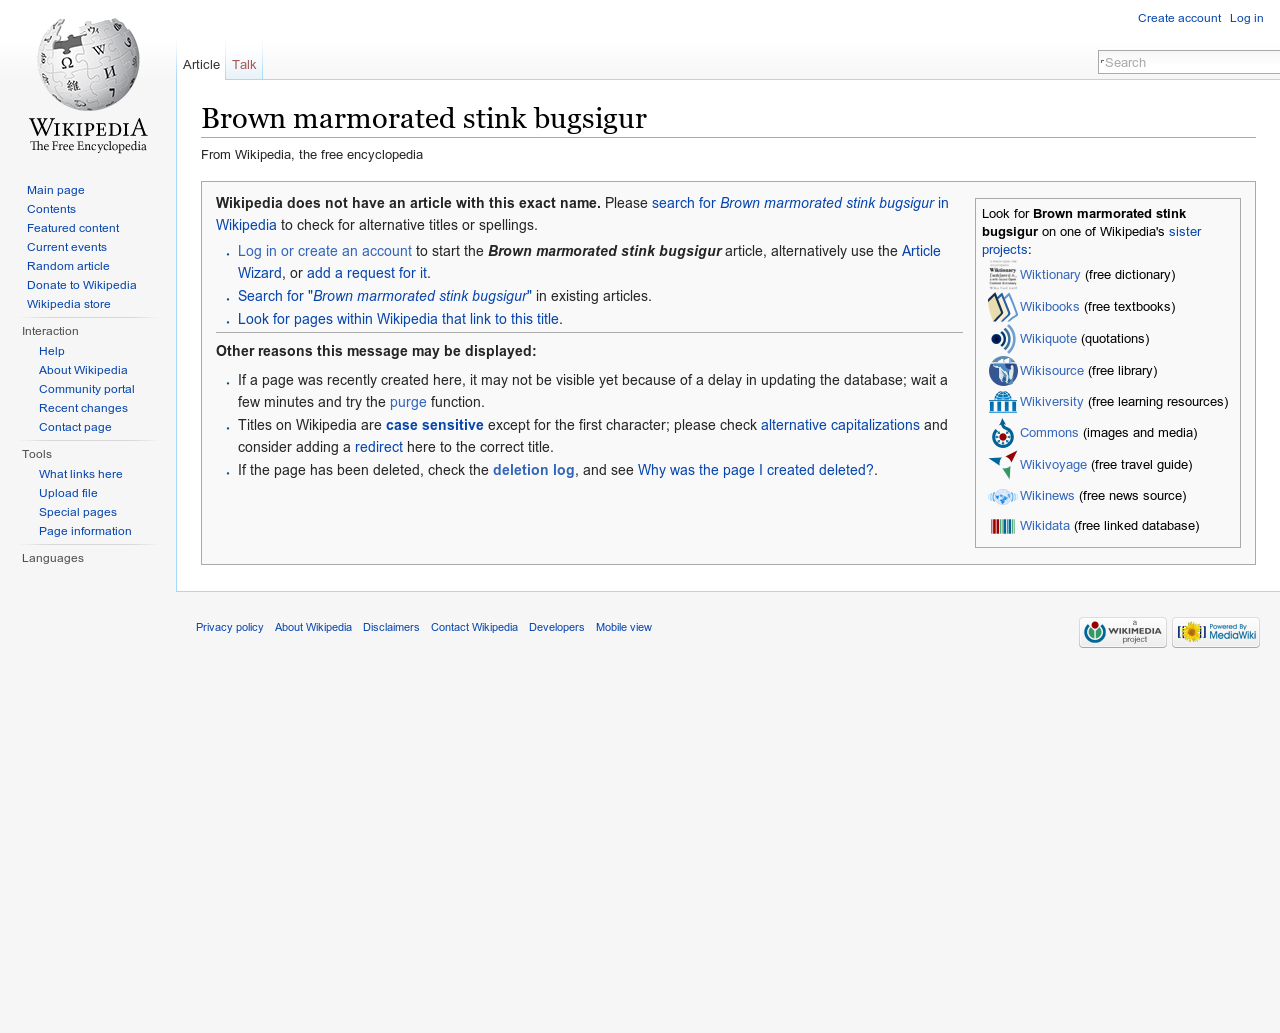Image resolution: width=1280 pixels, height=1033 pixels.
Task: Focus the Search input field
Action: tap(1189, 62)
